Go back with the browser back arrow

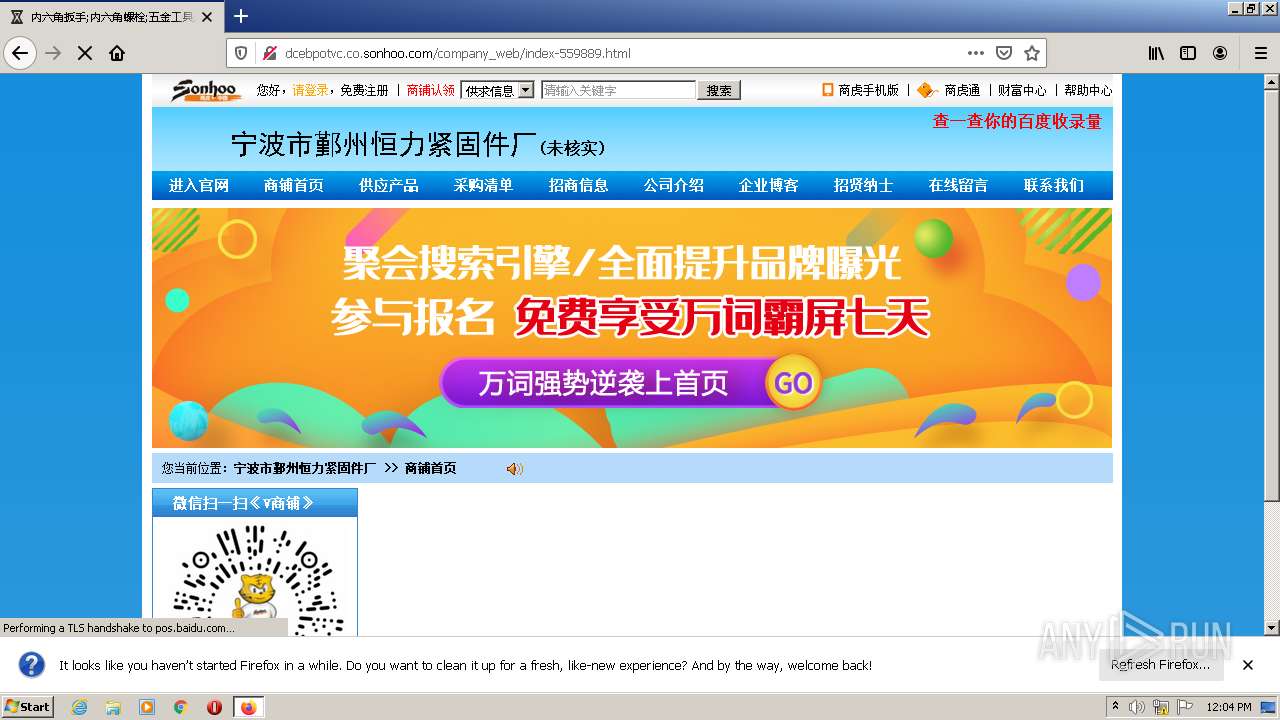coord(20,53)
